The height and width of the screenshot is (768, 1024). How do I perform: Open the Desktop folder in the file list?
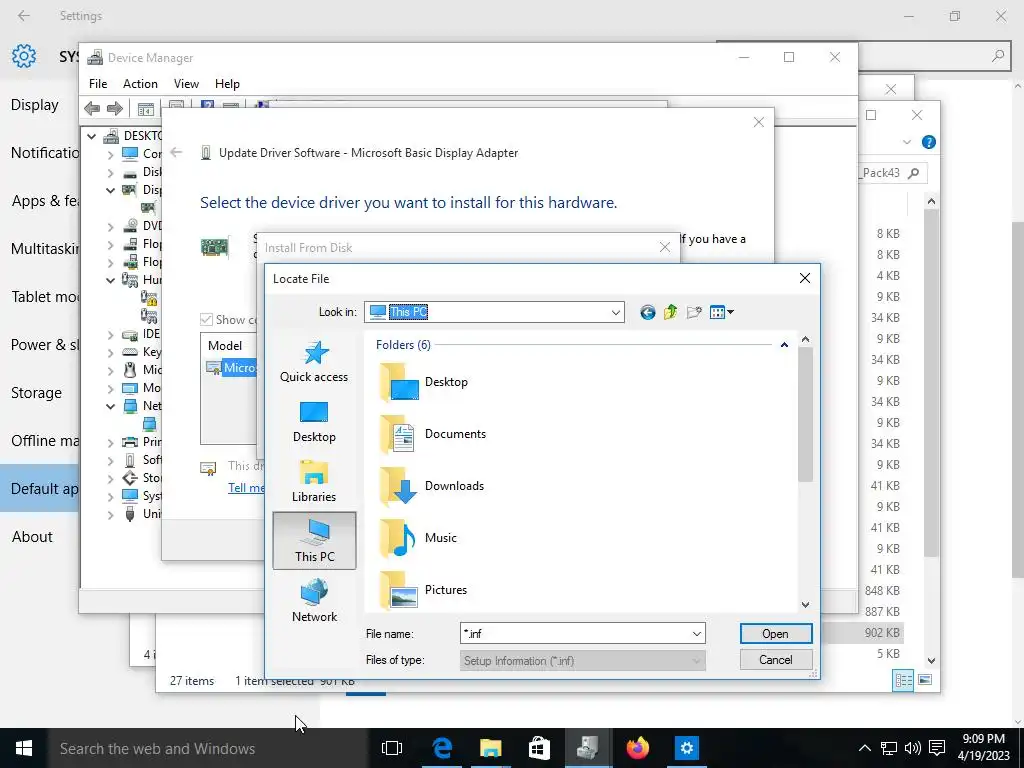tap(424, 382)
